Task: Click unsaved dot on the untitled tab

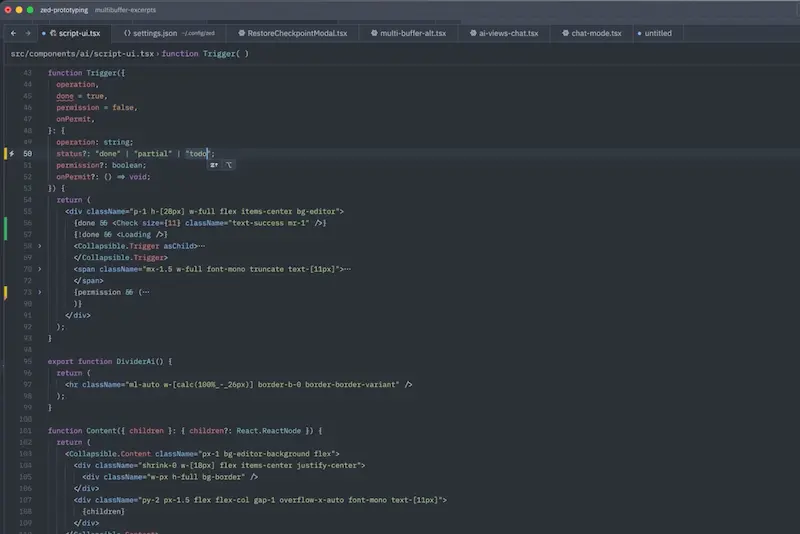Action: (639, 34)
